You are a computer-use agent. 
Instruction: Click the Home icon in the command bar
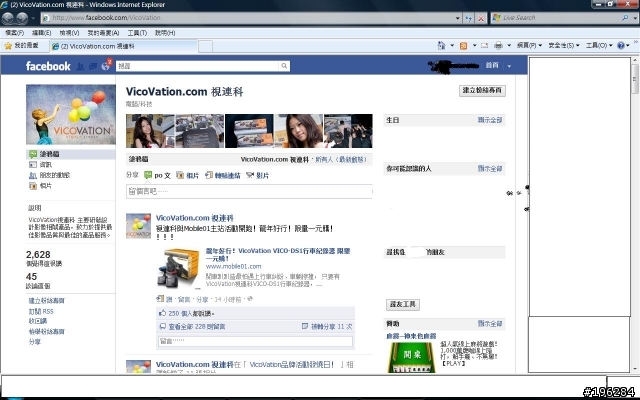441,45
